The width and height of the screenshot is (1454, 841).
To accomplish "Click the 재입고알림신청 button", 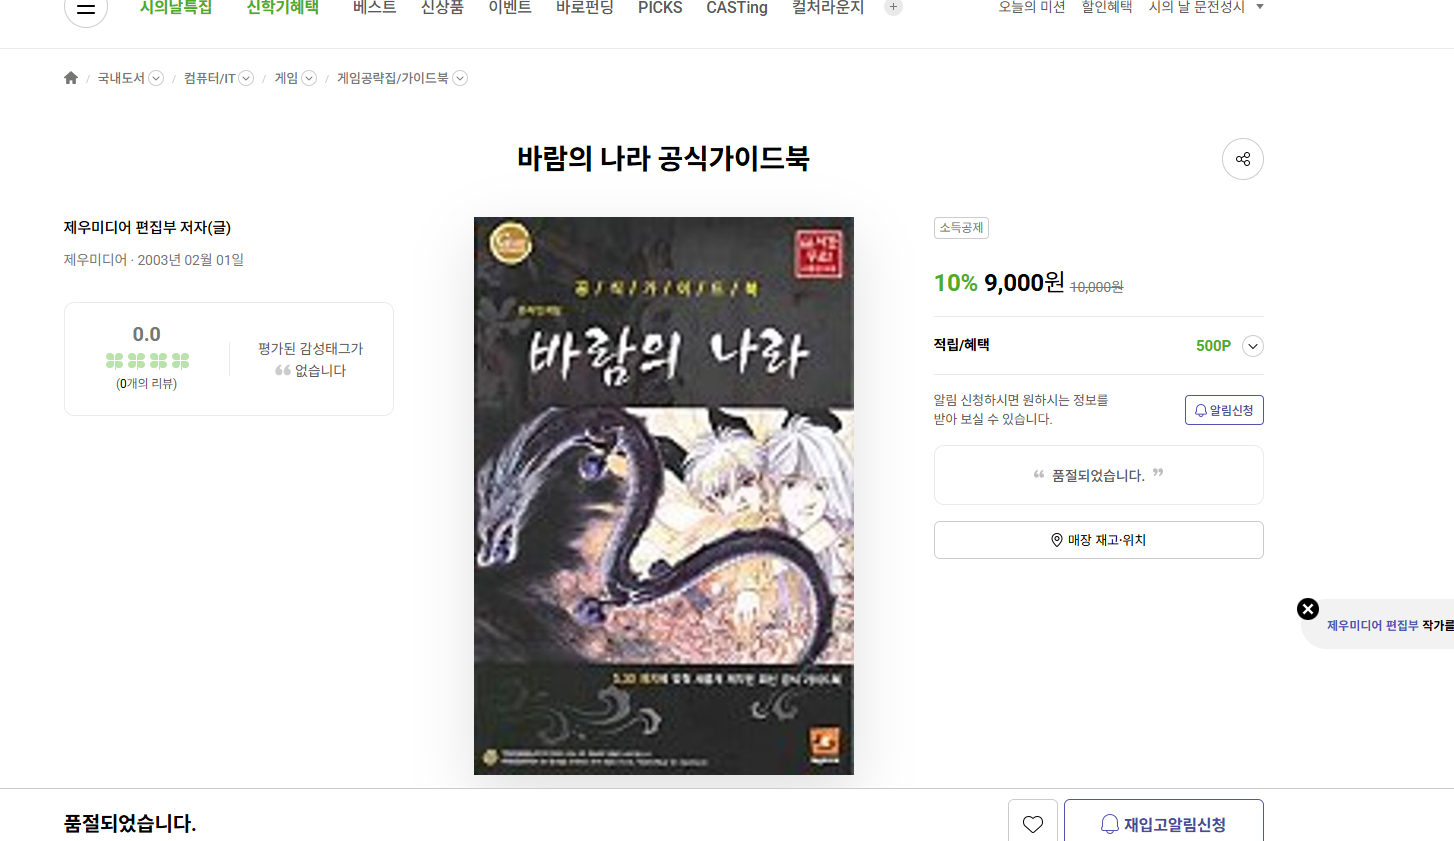I will point(1163,823).
